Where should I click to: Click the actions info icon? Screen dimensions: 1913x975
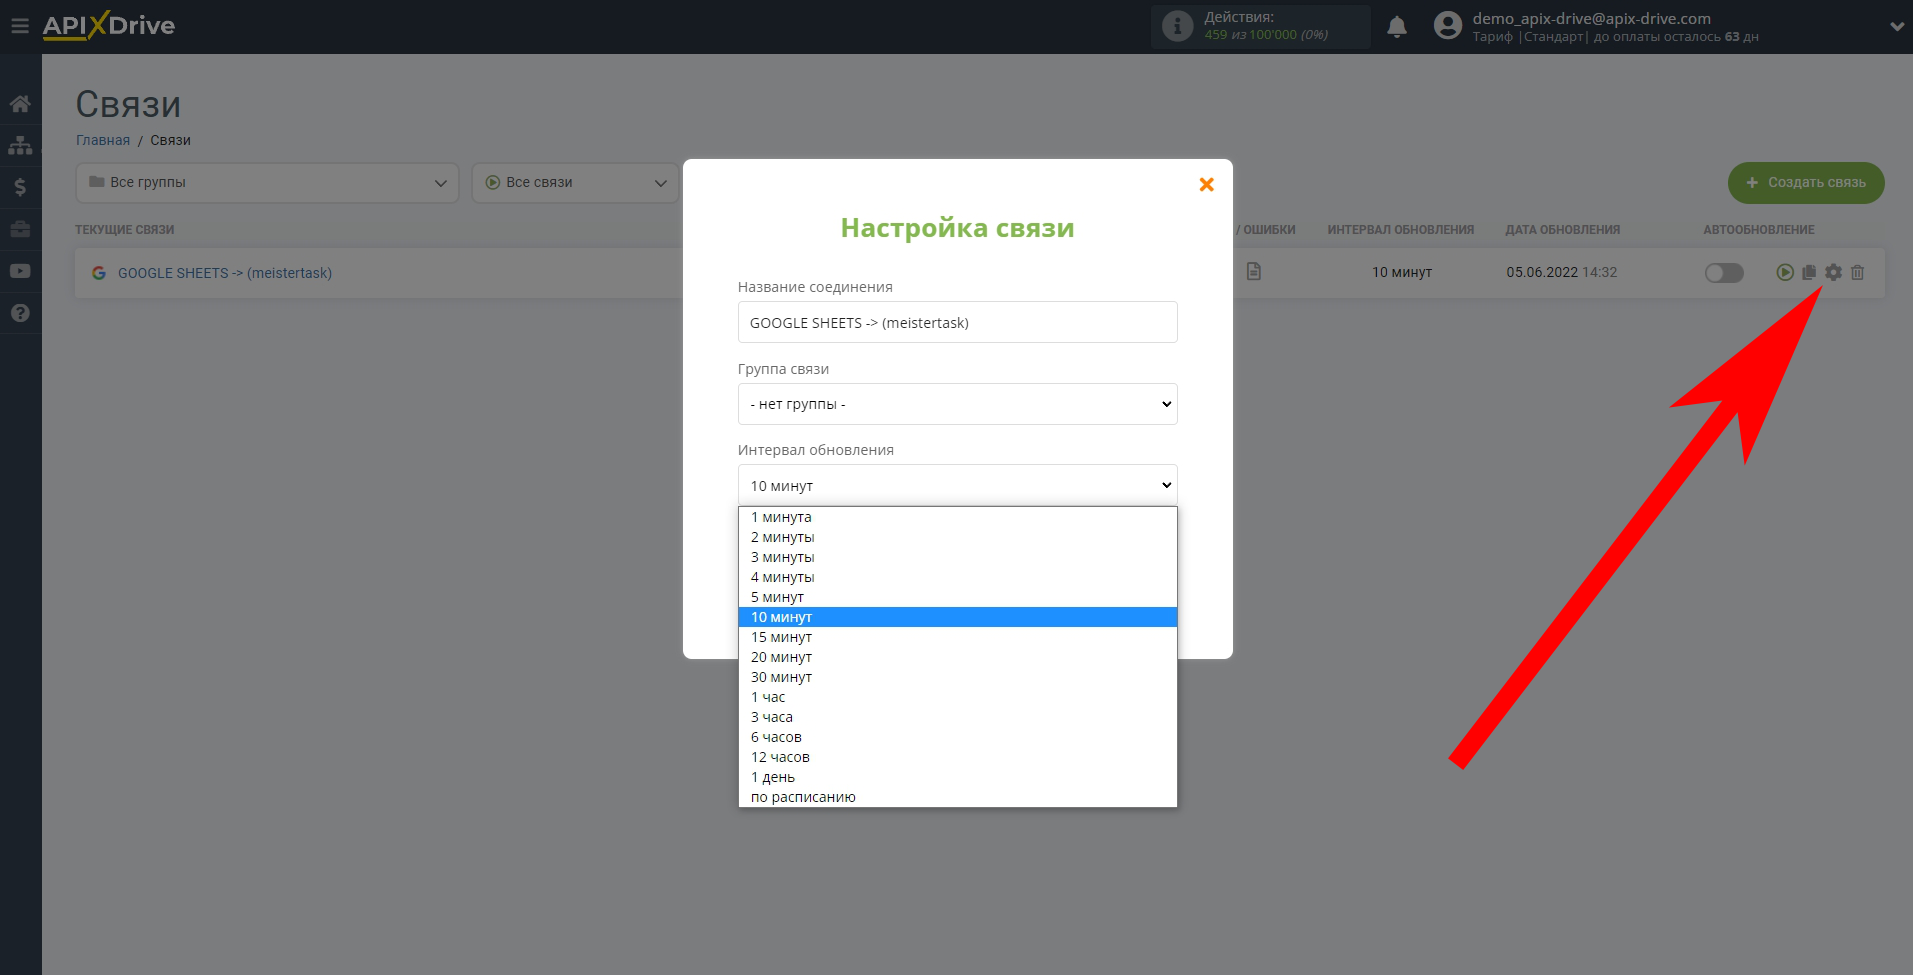tap(1178, 26)
